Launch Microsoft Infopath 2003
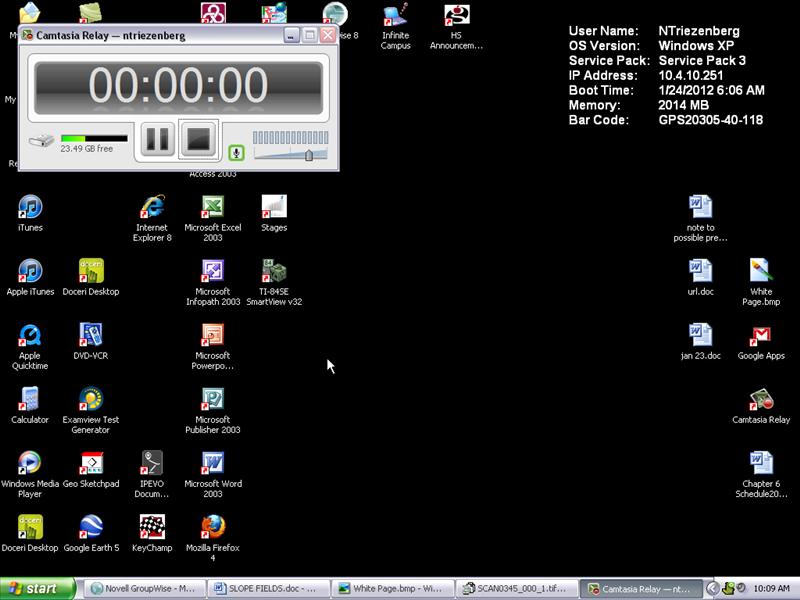This screenshot has height=600, width=800. pos(213,282)
